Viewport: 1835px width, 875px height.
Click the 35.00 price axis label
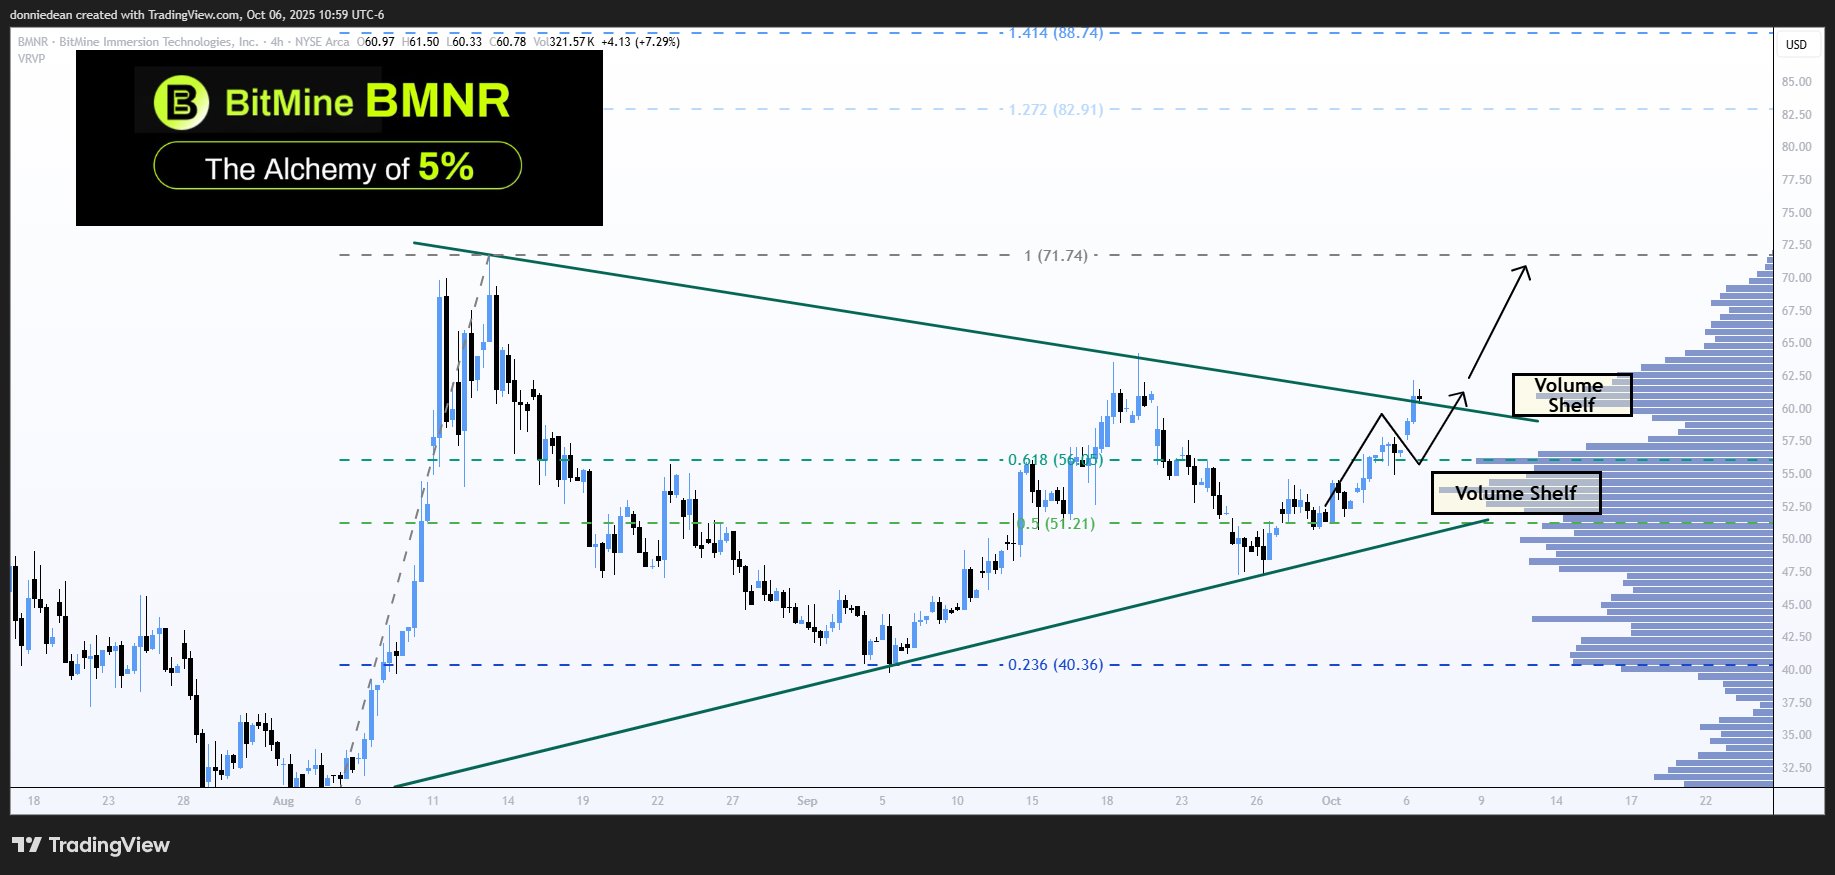pyautogui.click(x=1797, y=735)
